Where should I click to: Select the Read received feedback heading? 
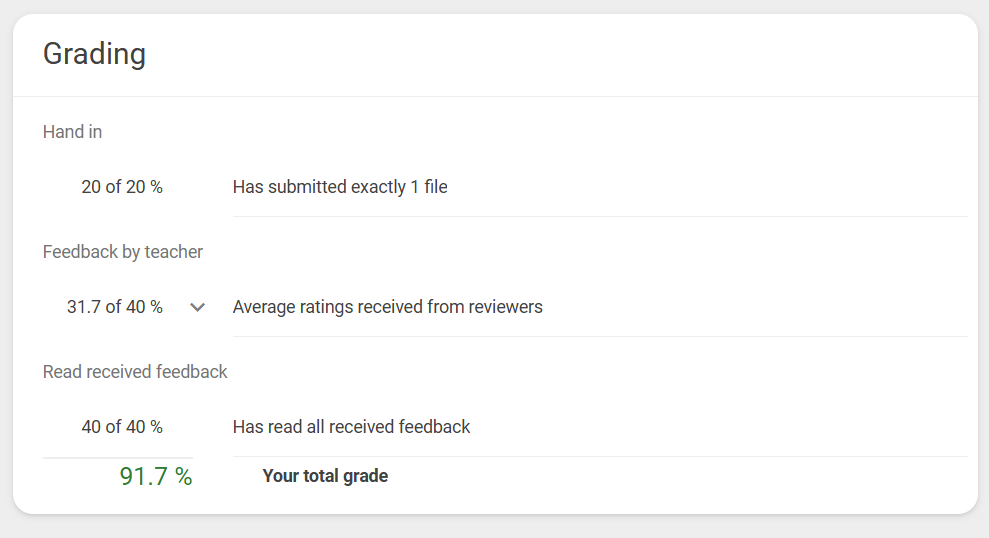135,371
